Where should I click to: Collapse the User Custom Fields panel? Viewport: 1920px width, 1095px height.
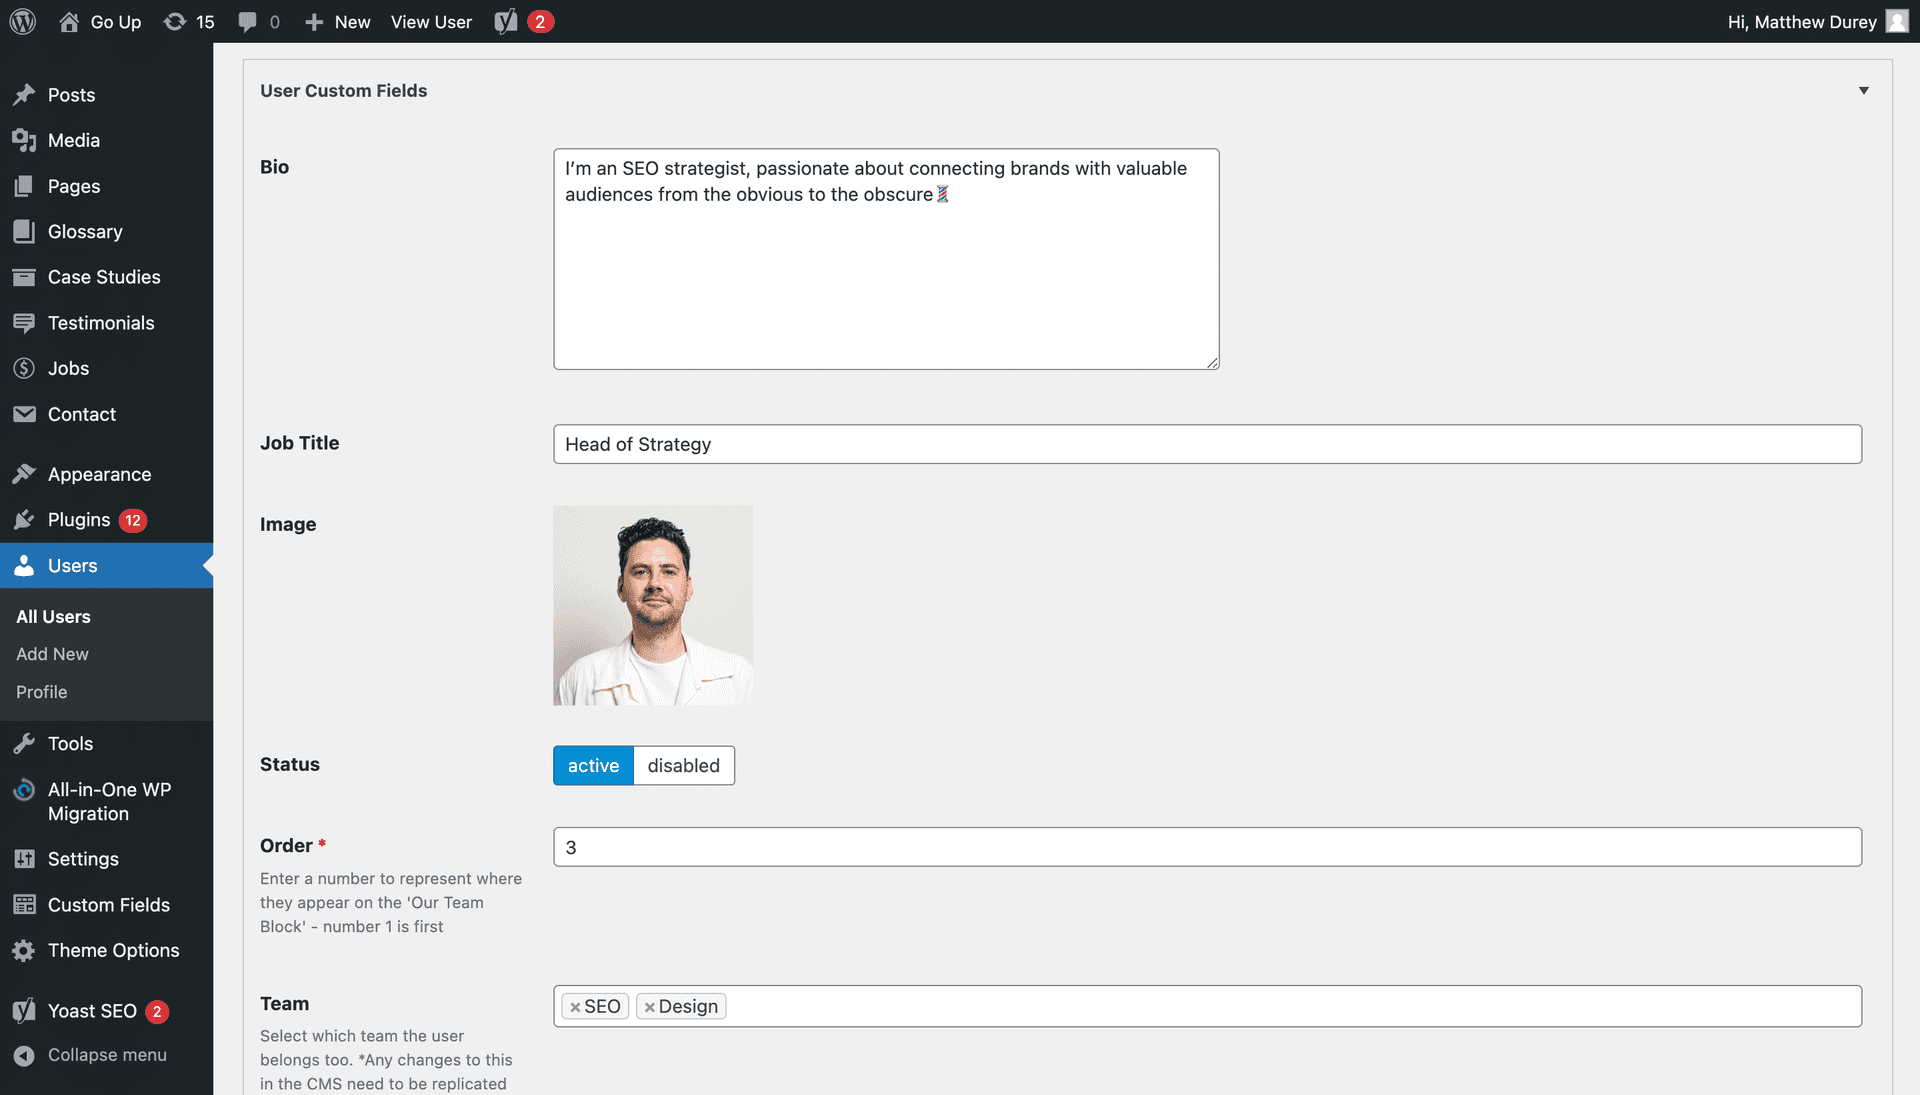[1863, 90]
